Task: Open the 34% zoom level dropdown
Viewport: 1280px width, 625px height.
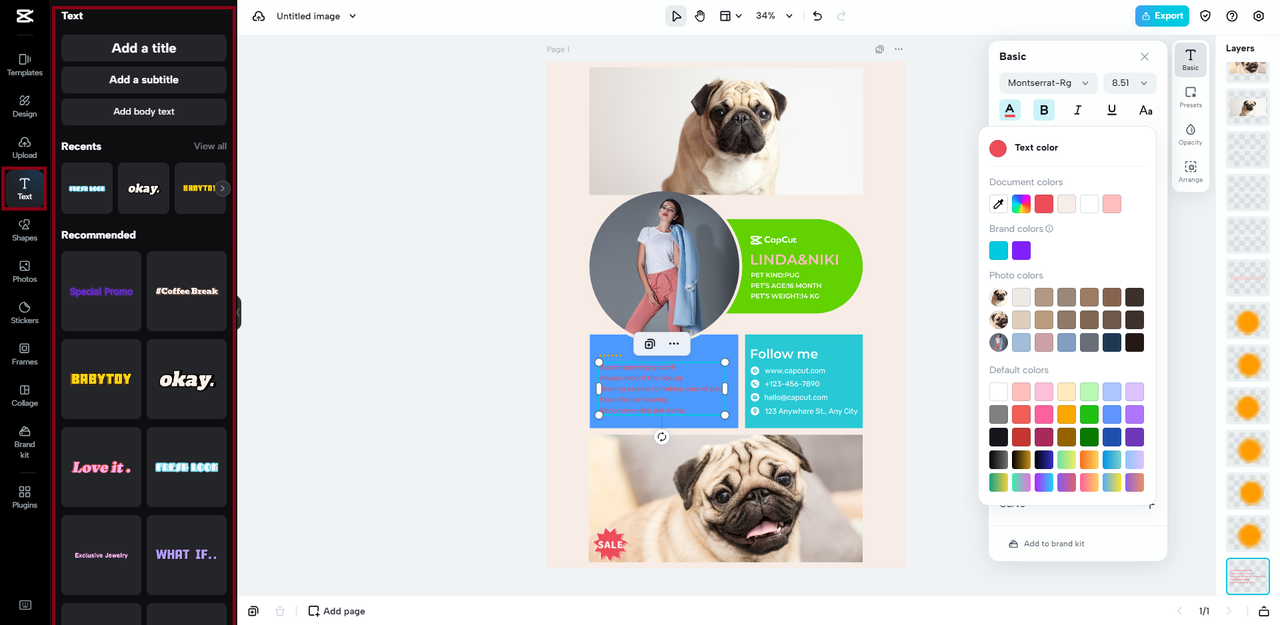Action: pos(774,16)
